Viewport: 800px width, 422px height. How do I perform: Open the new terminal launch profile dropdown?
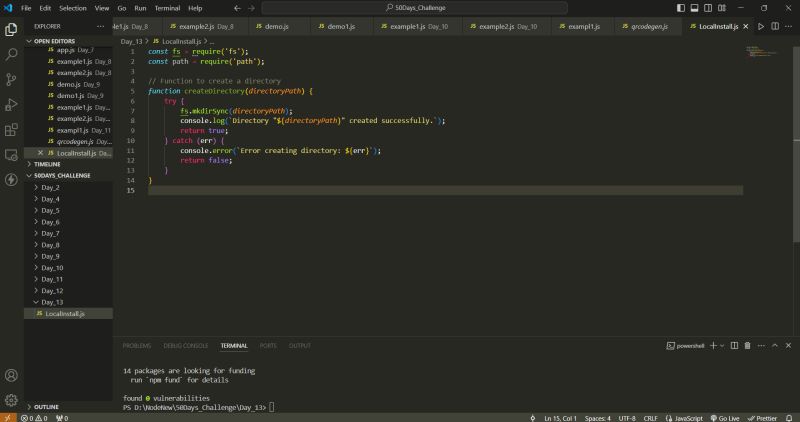[723, 345]
